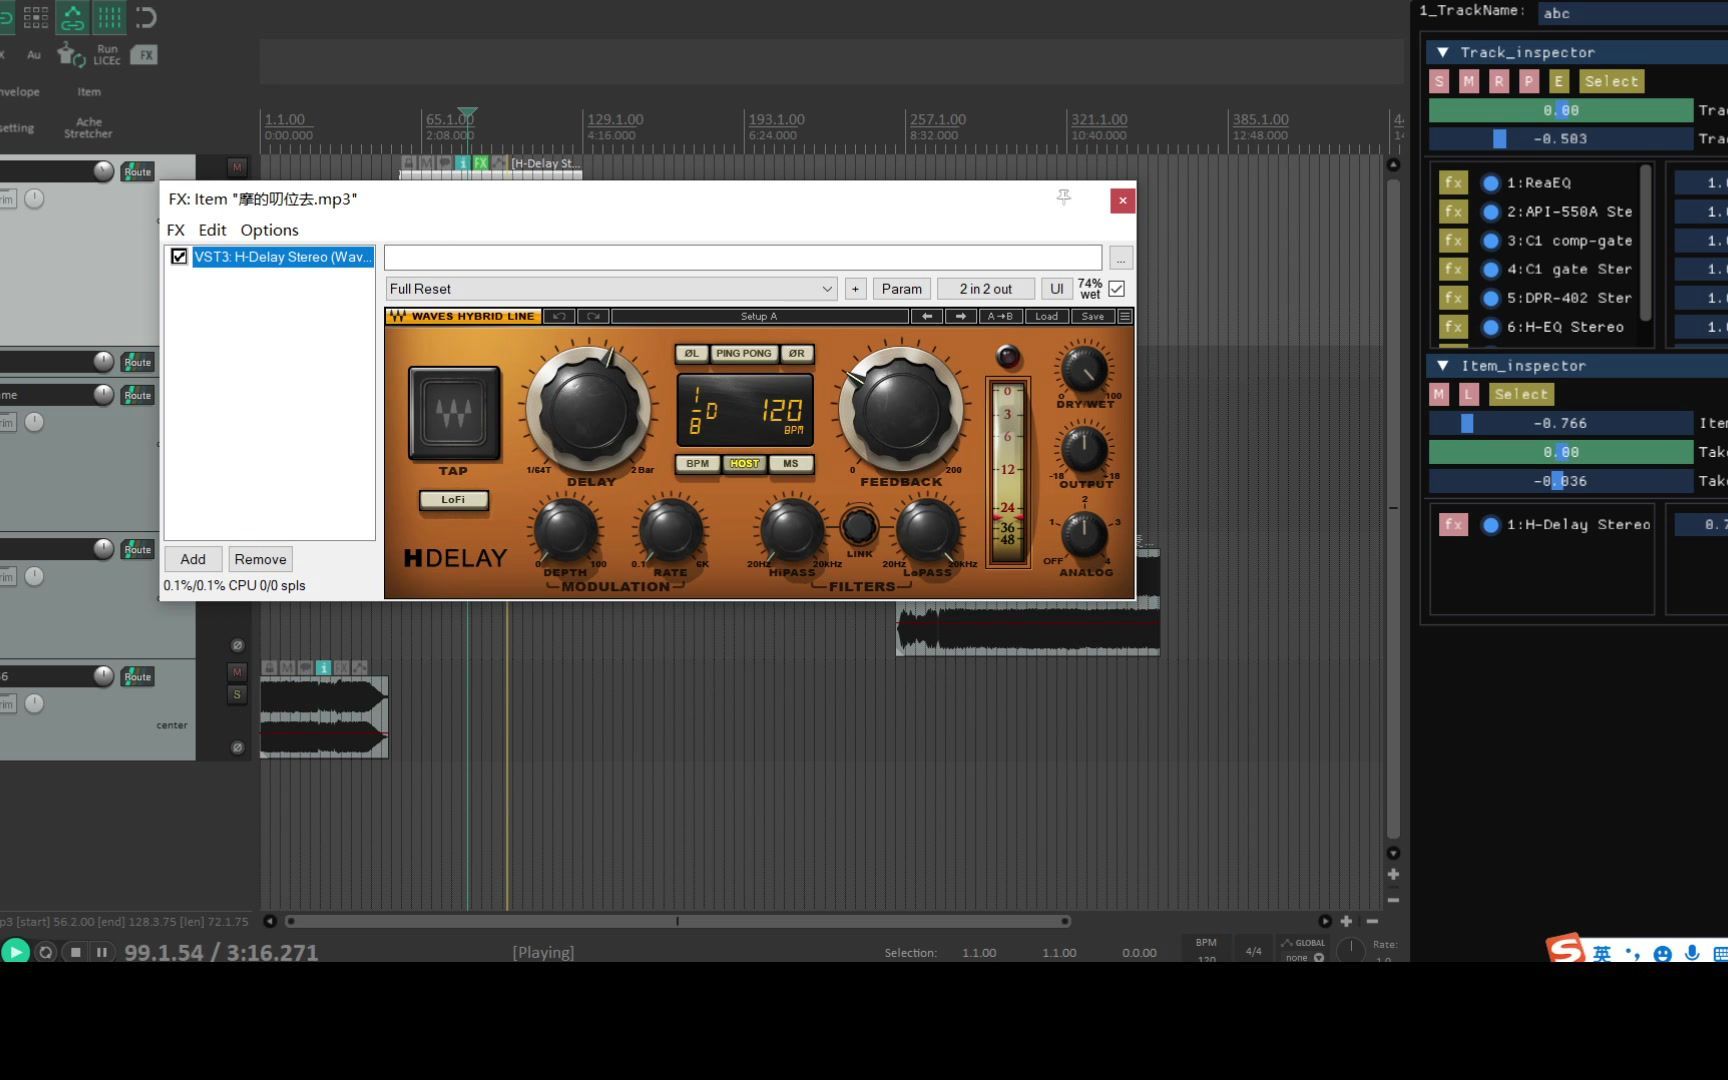Click the Track_inspector Select button

[1611, 81]
